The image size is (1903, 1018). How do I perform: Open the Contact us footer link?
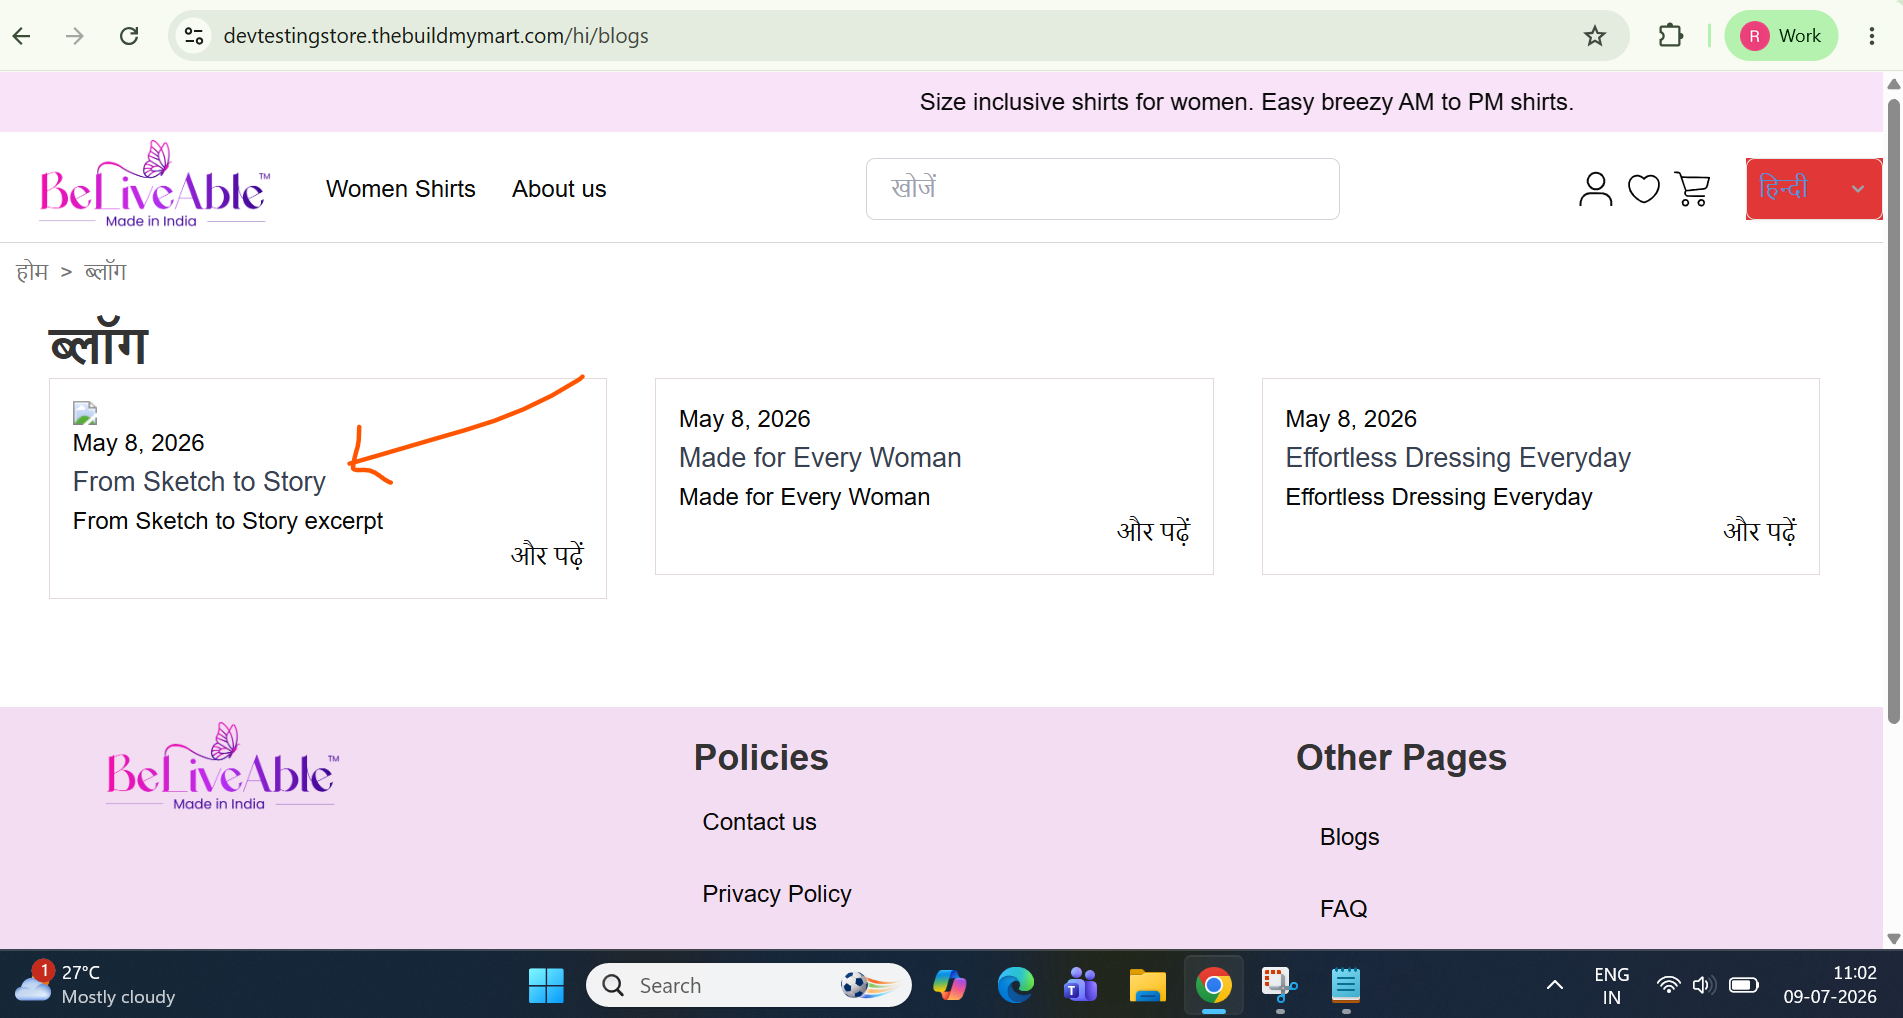[x=759, y=822]
